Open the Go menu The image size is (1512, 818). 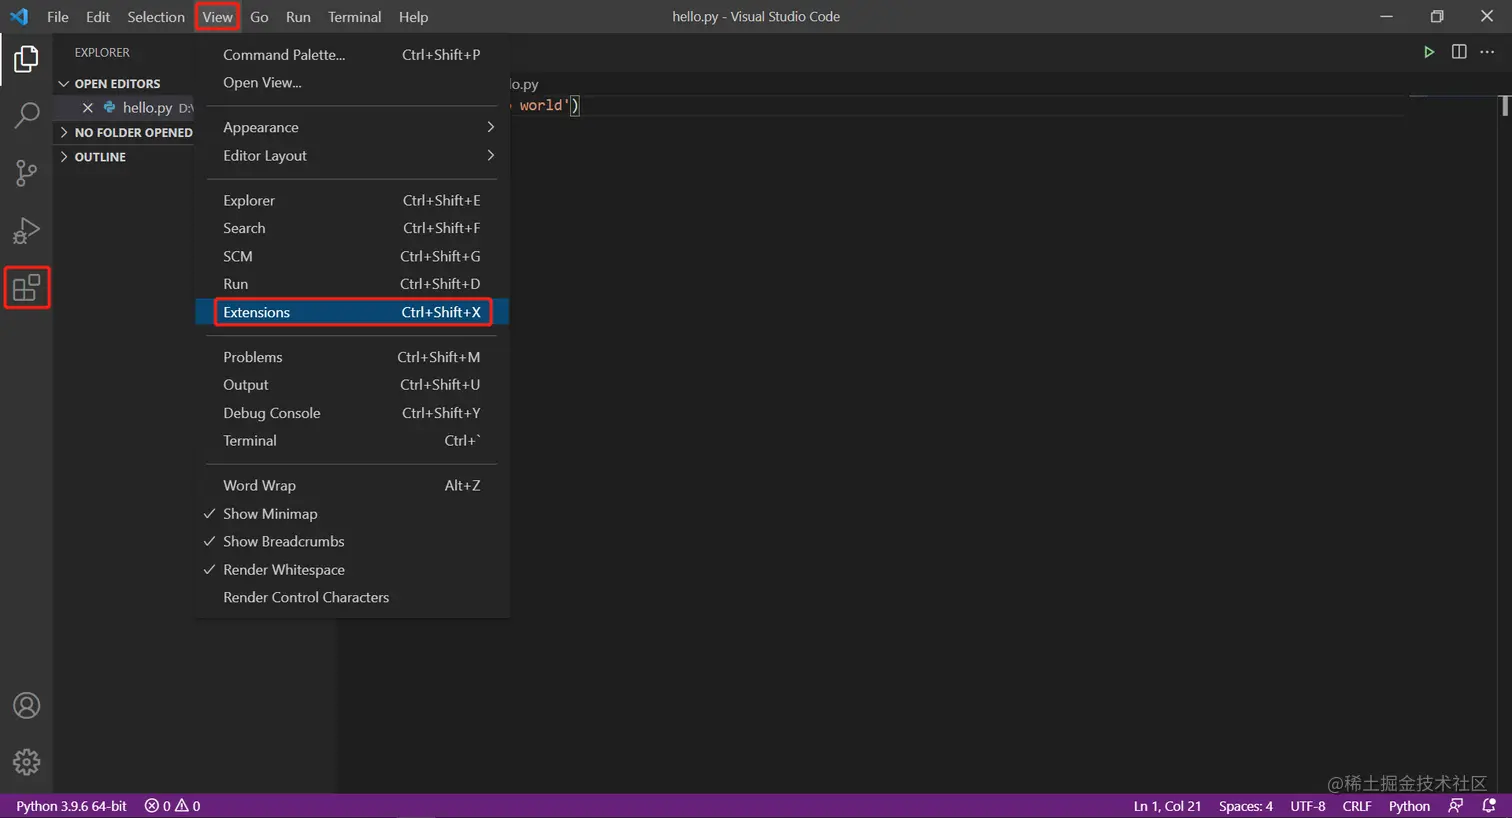pos(259,17)
